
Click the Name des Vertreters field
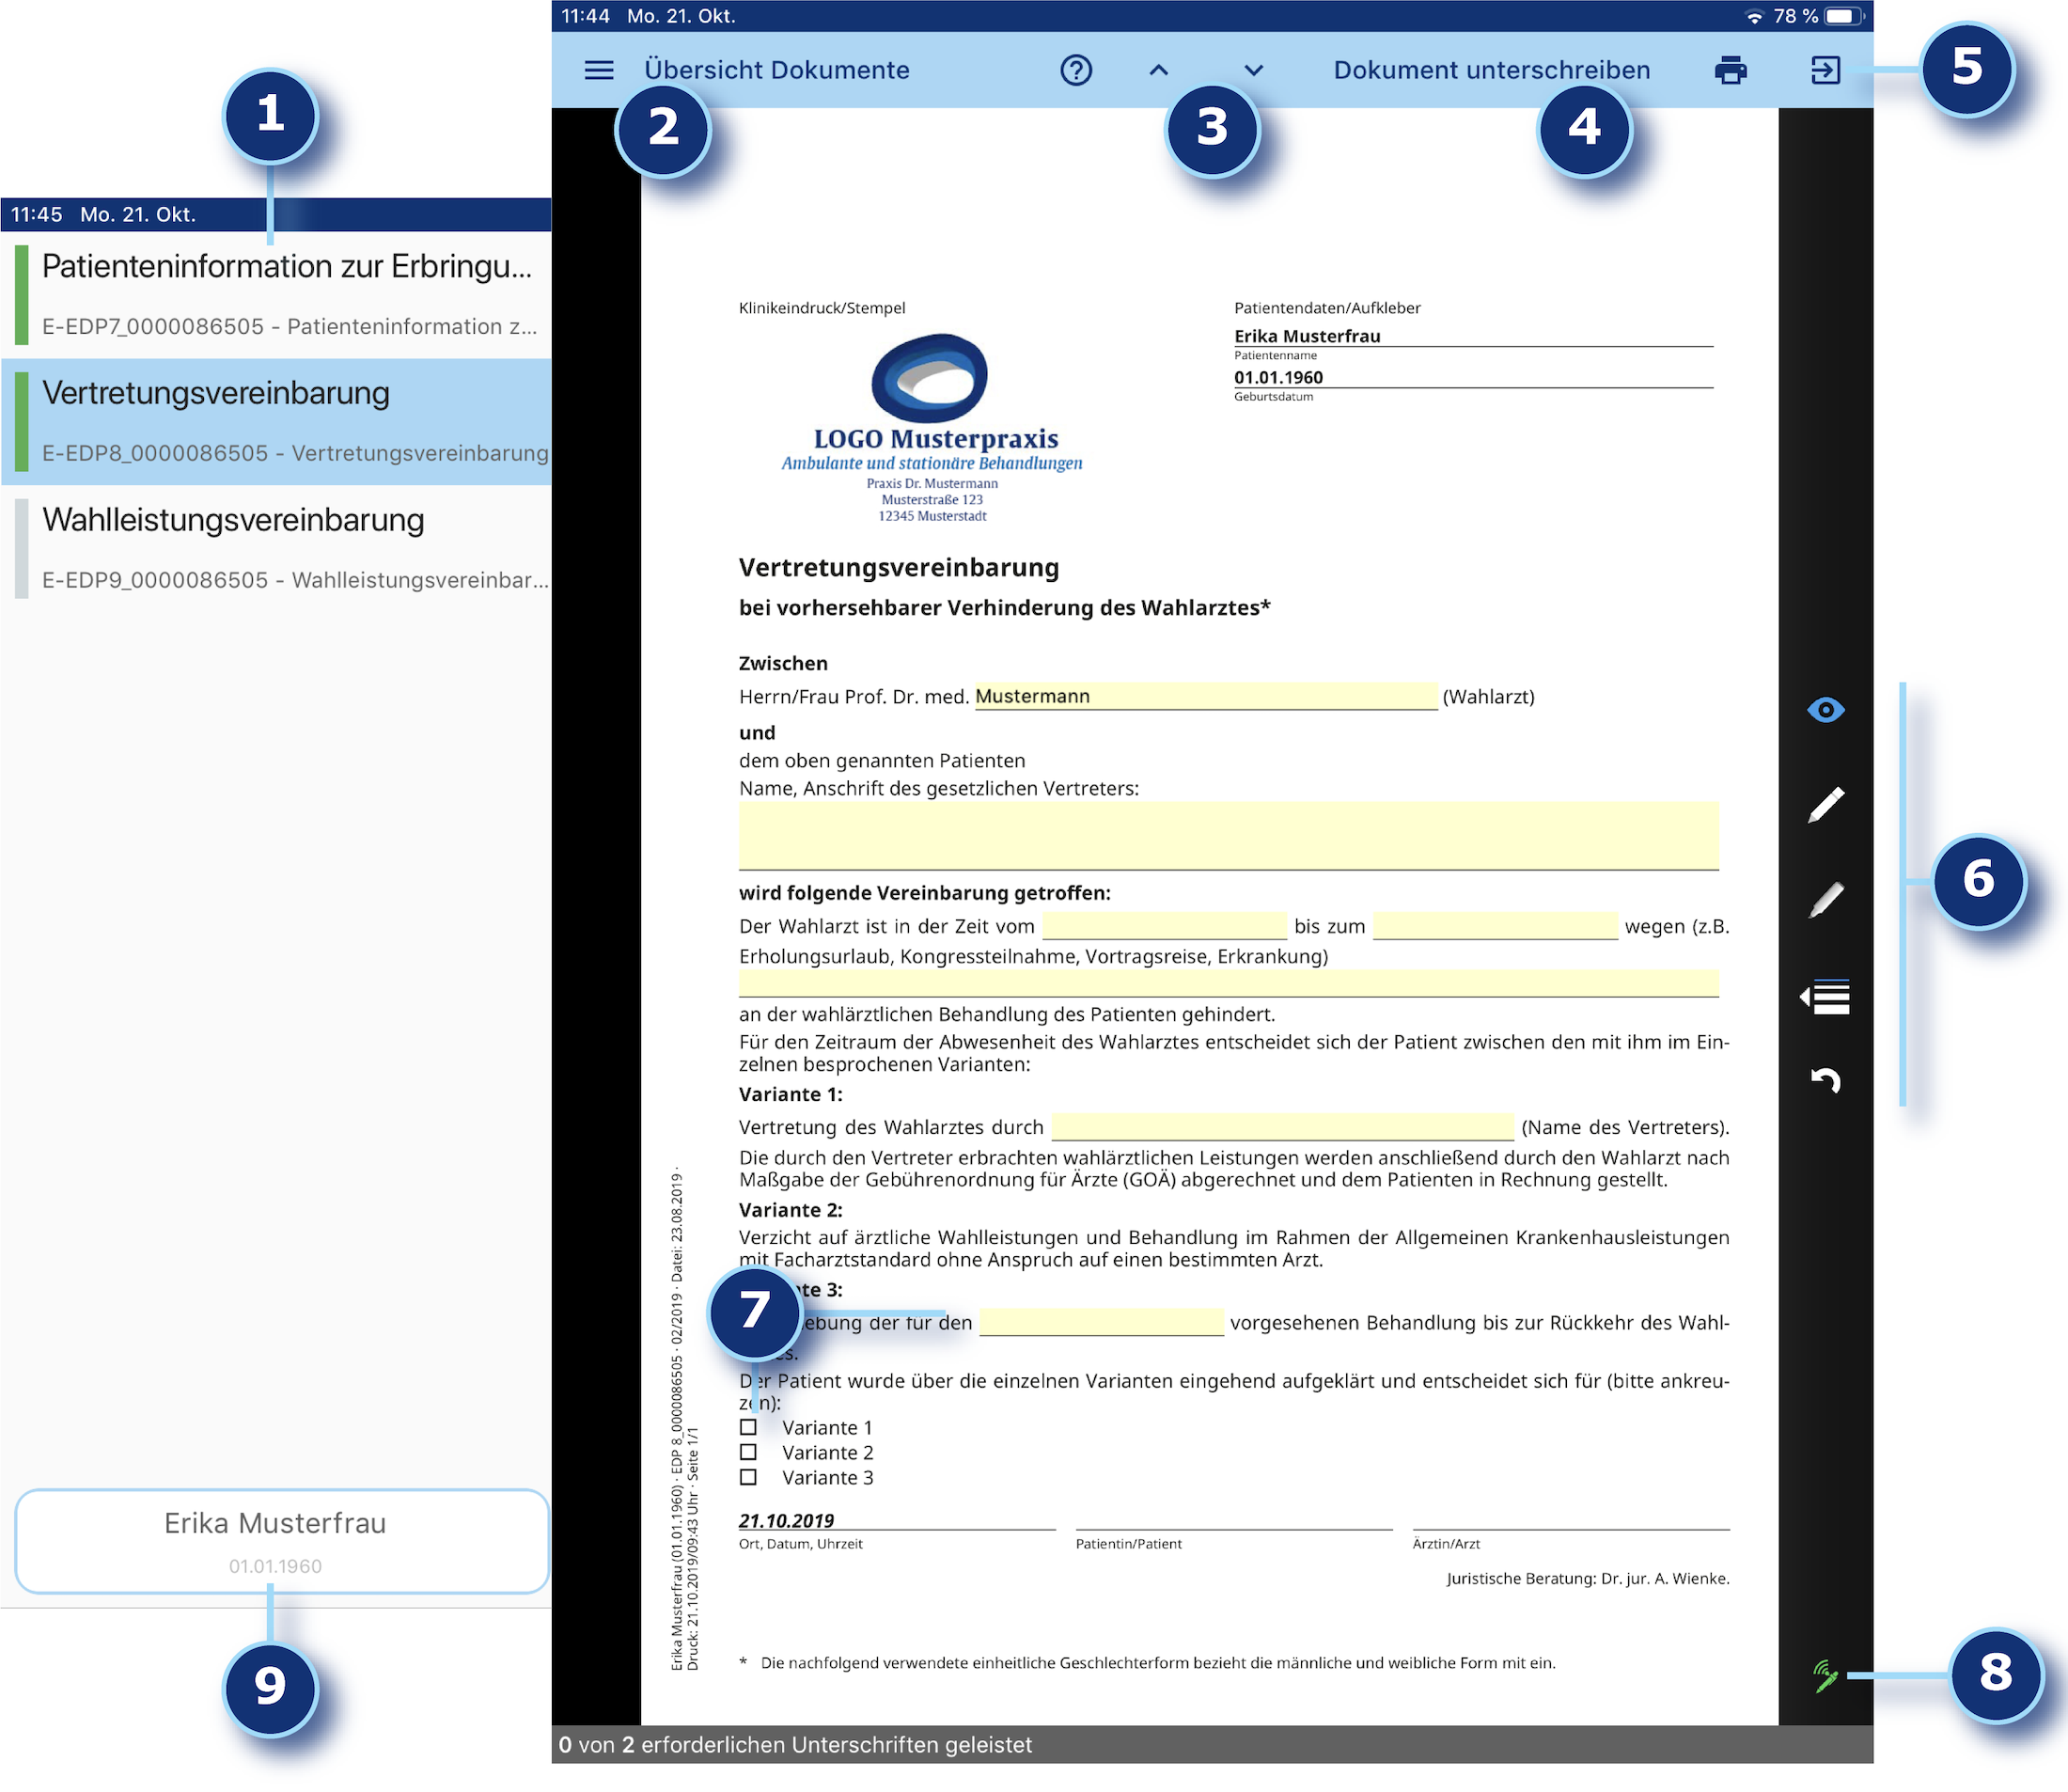pos(1283,1127)
